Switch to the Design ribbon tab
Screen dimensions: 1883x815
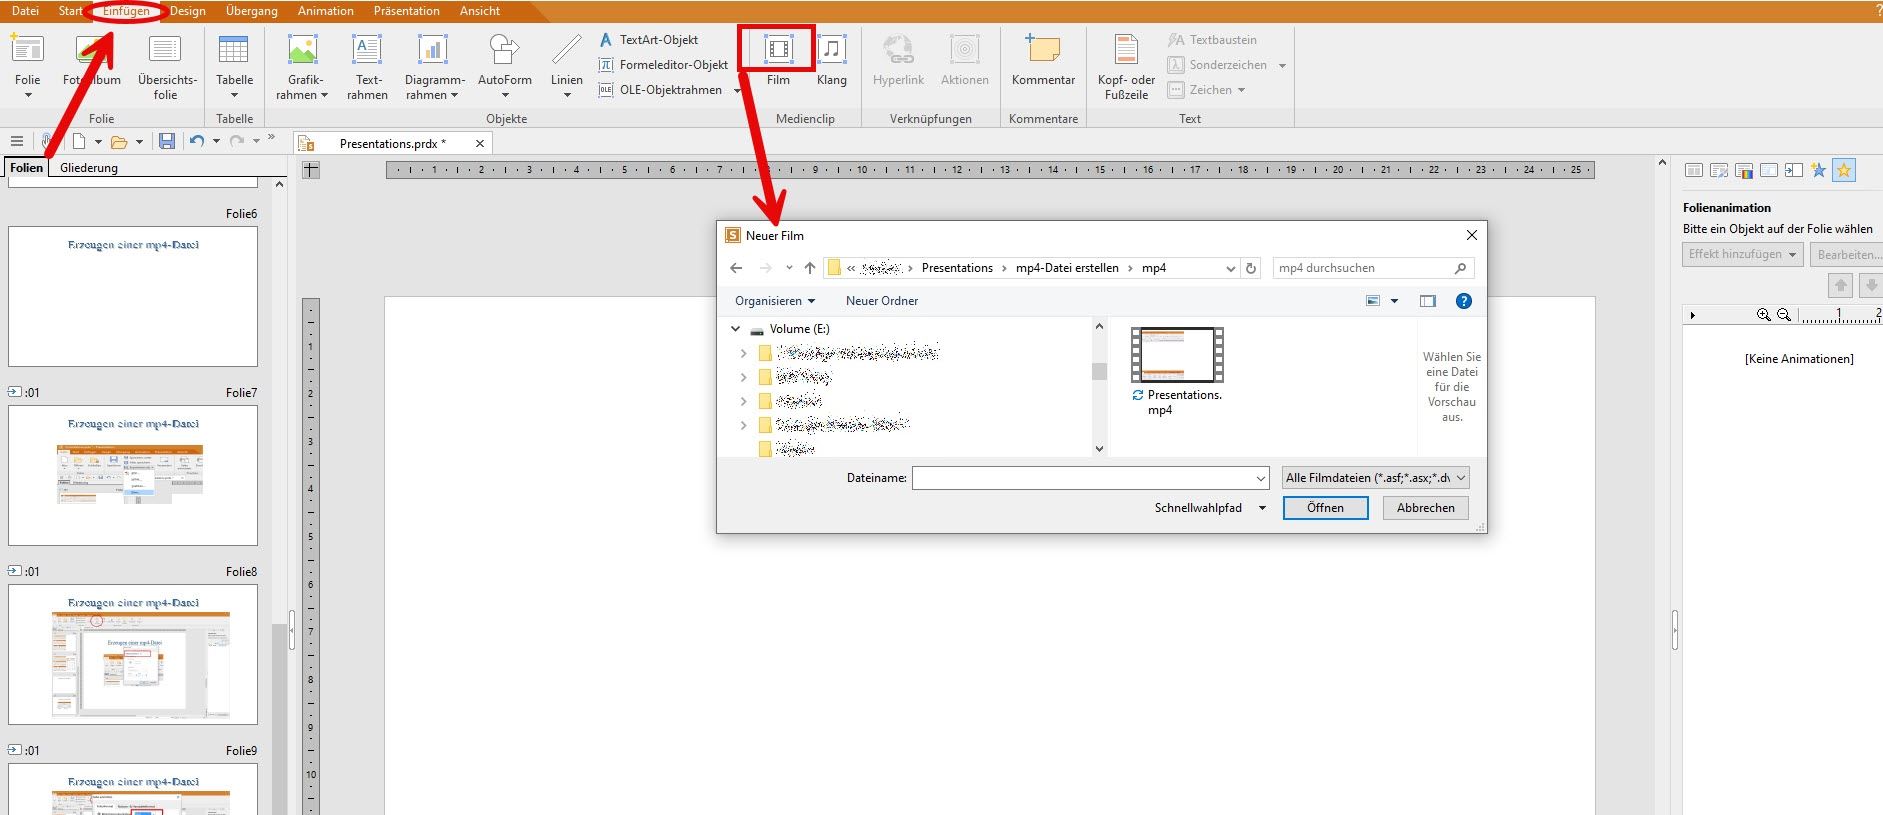coord(187,11)
